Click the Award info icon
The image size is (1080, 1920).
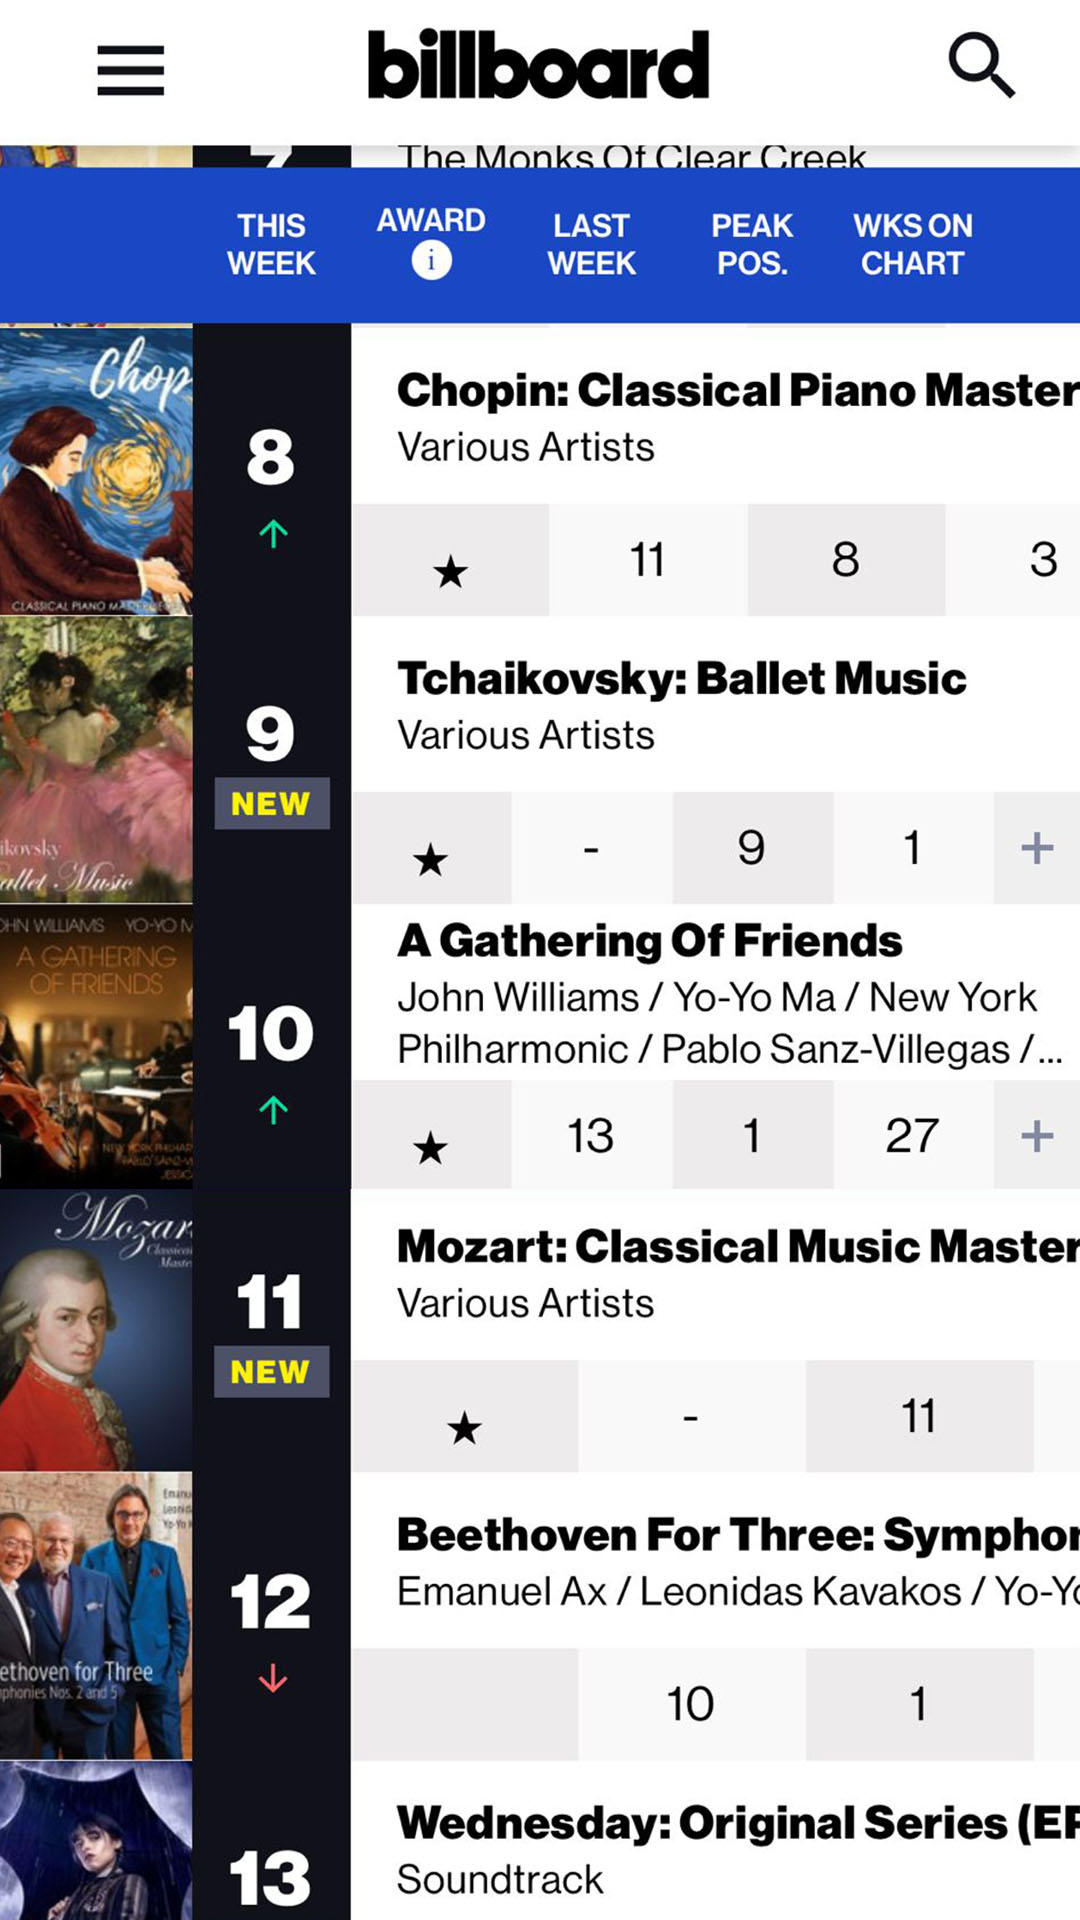pyautogui.click(x=431, y=261)
